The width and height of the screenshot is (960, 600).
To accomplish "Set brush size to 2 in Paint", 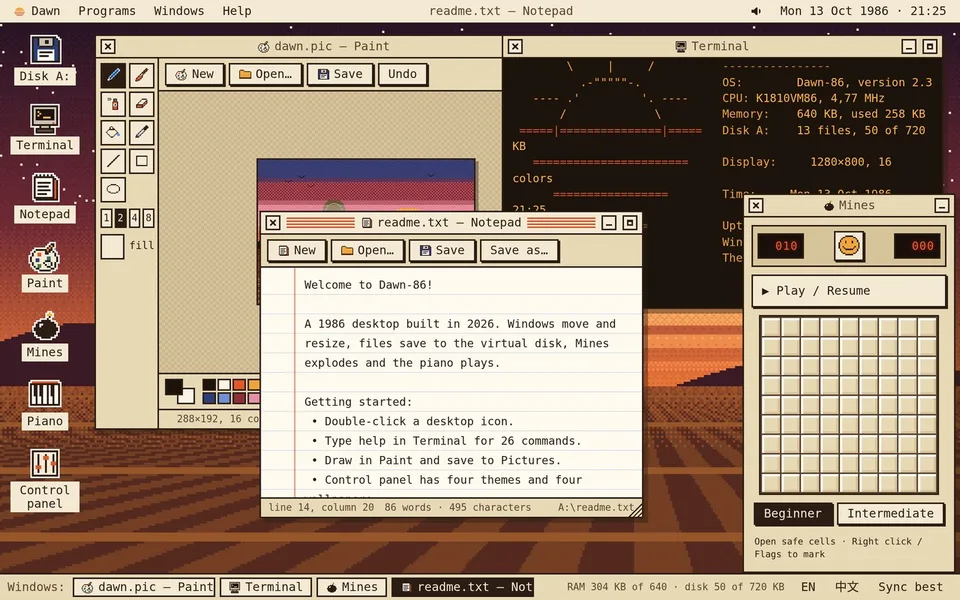I will pyautogui.click(x=121, y=217).
